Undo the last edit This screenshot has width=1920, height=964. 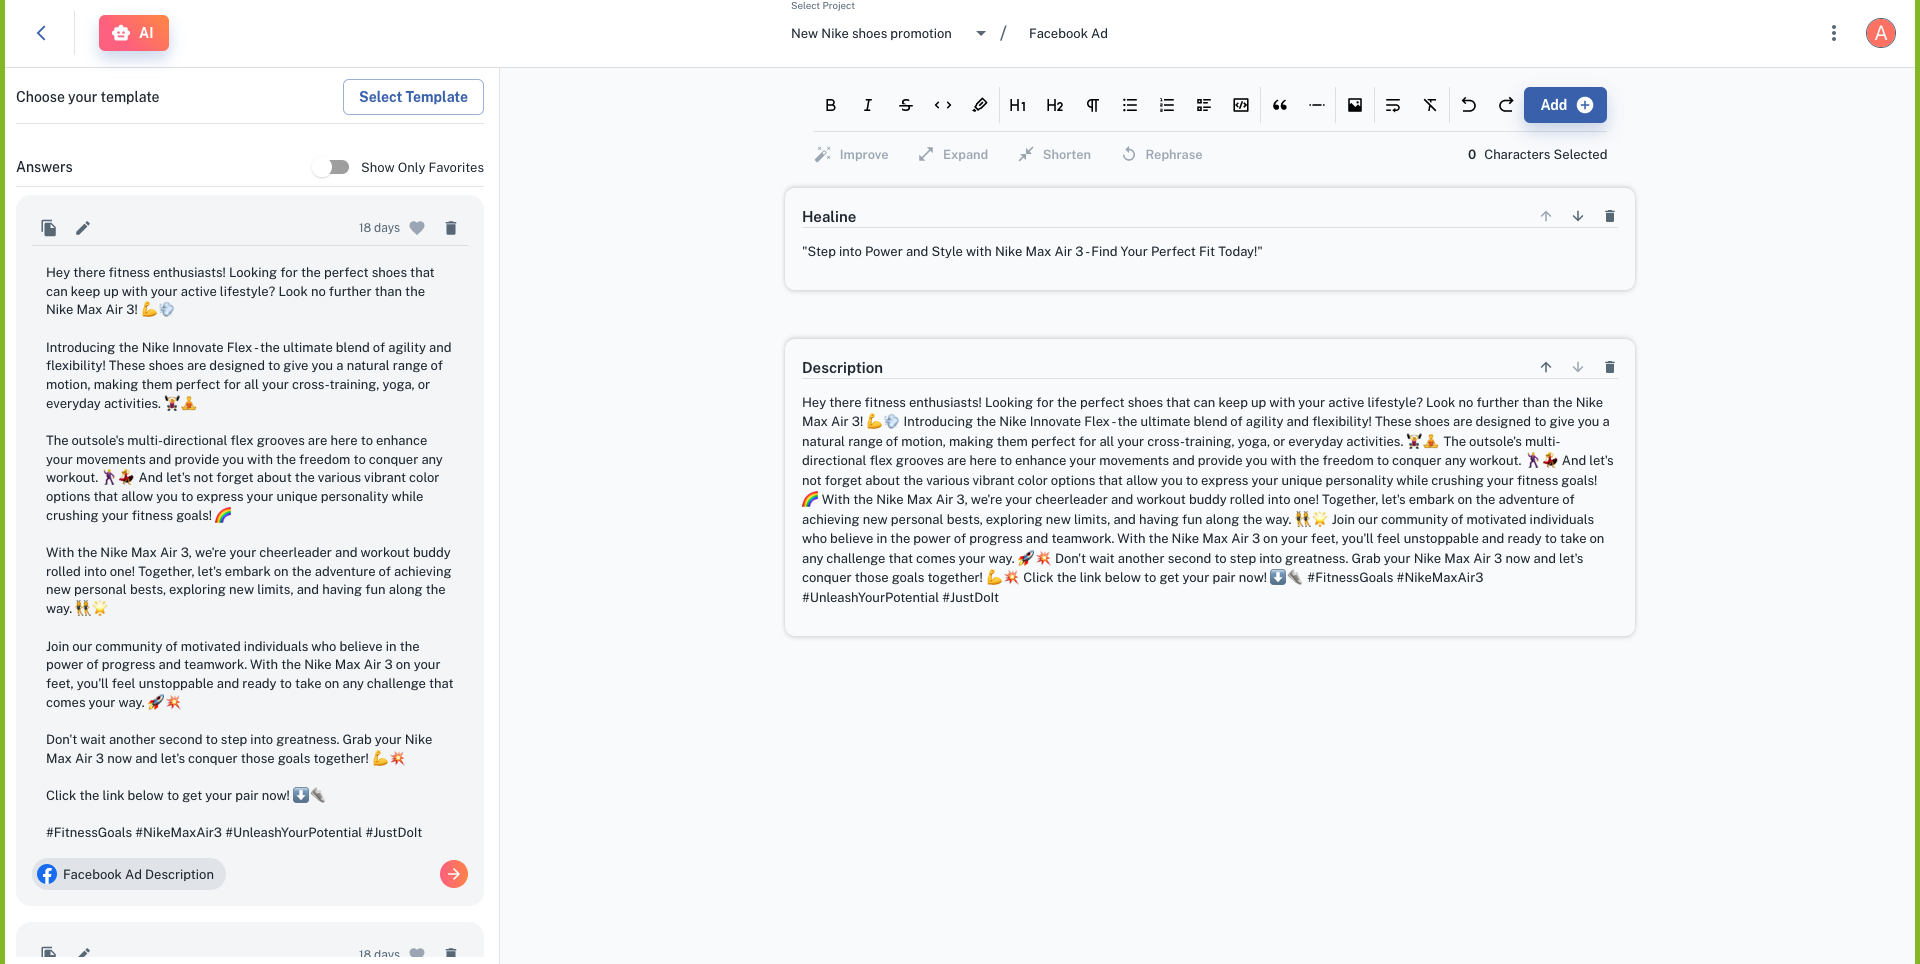(x=1468, y=105)
